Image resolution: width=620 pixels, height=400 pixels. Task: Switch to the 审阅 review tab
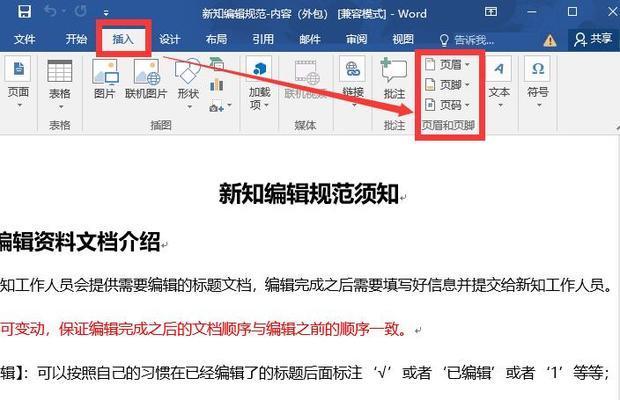(356, 39)
